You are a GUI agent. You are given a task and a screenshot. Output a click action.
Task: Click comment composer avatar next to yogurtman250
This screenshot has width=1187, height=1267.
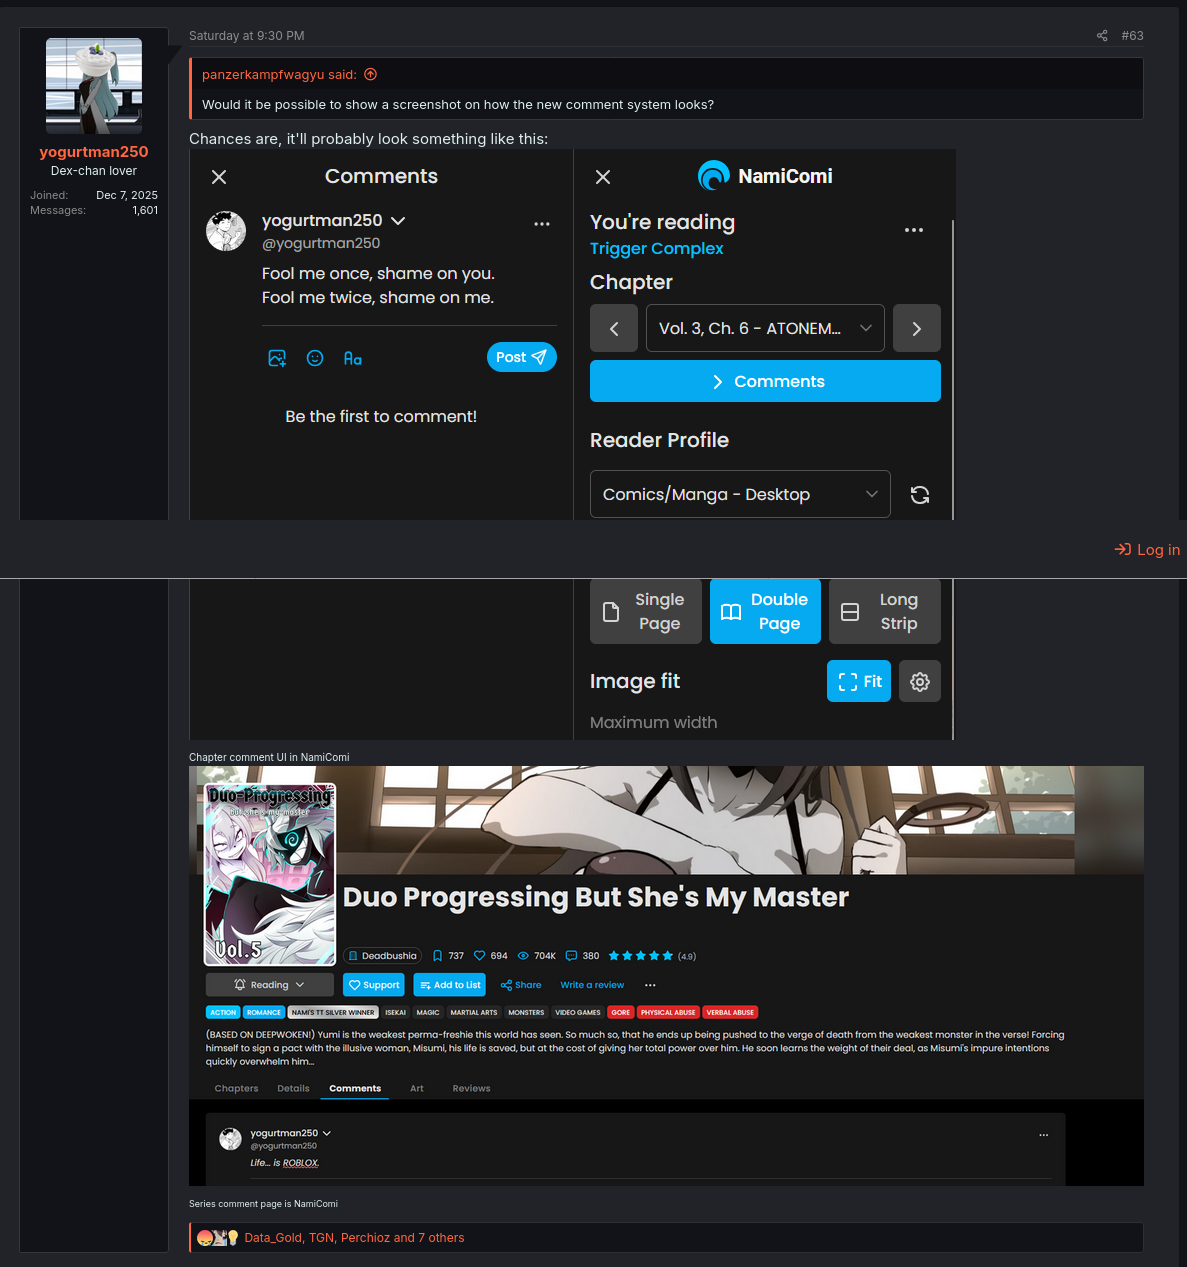click(x=226, y=231)
